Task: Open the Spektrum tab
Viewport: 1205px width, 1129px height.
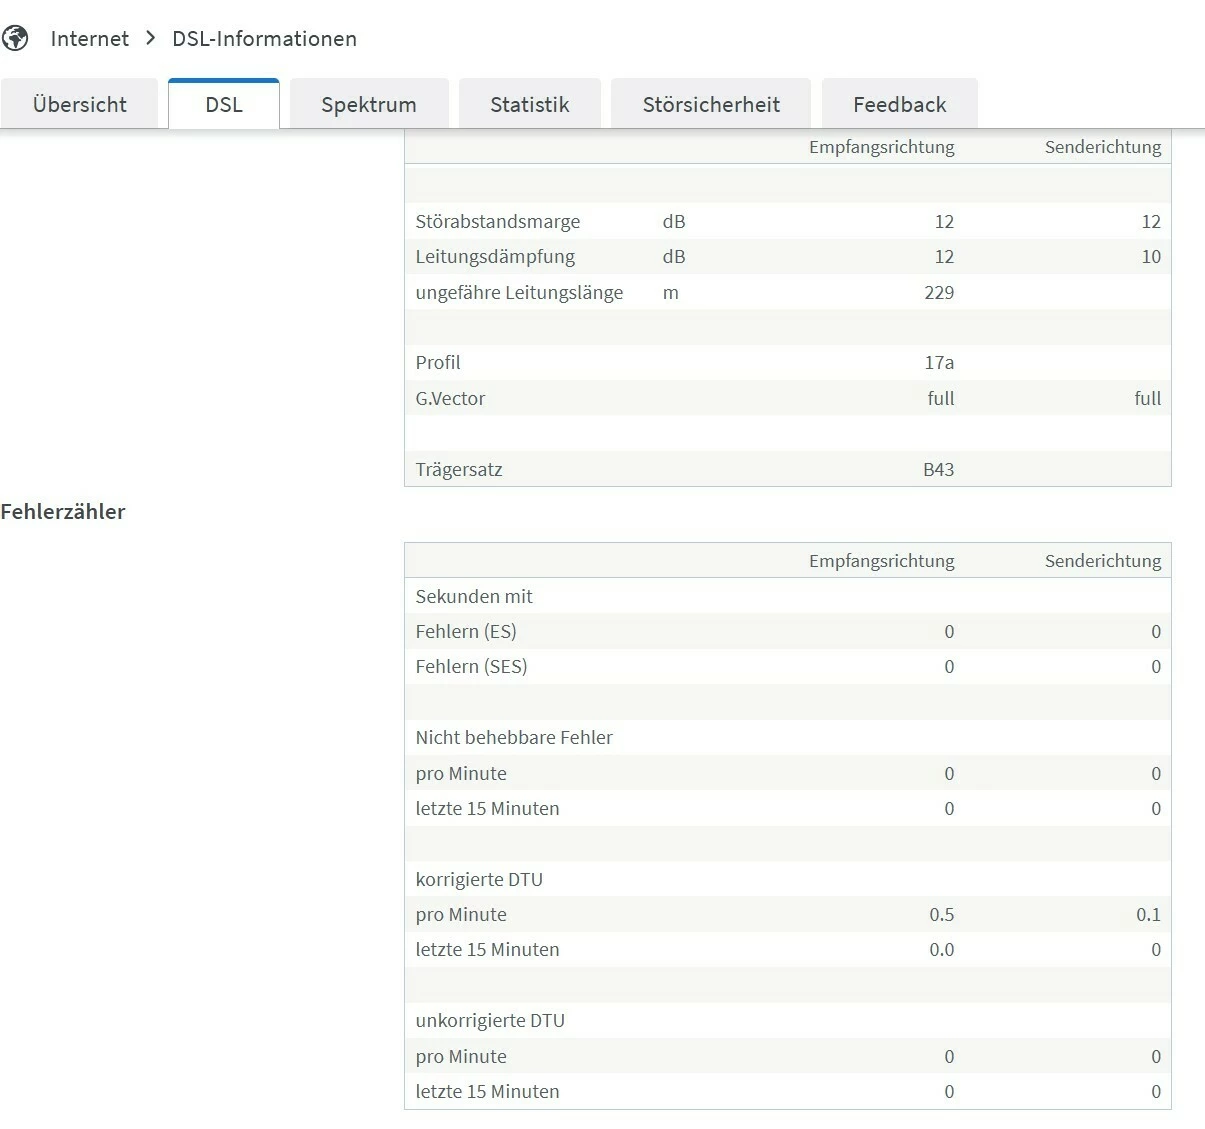Action: coord(369,105)
